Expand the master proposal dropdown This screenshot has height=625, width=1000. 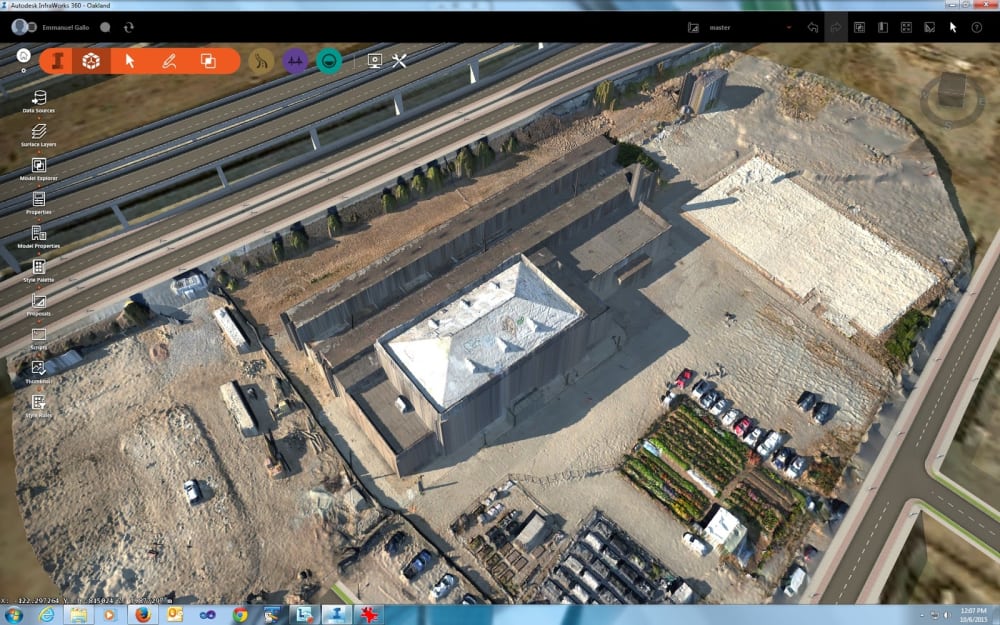[x=789, y=28]
